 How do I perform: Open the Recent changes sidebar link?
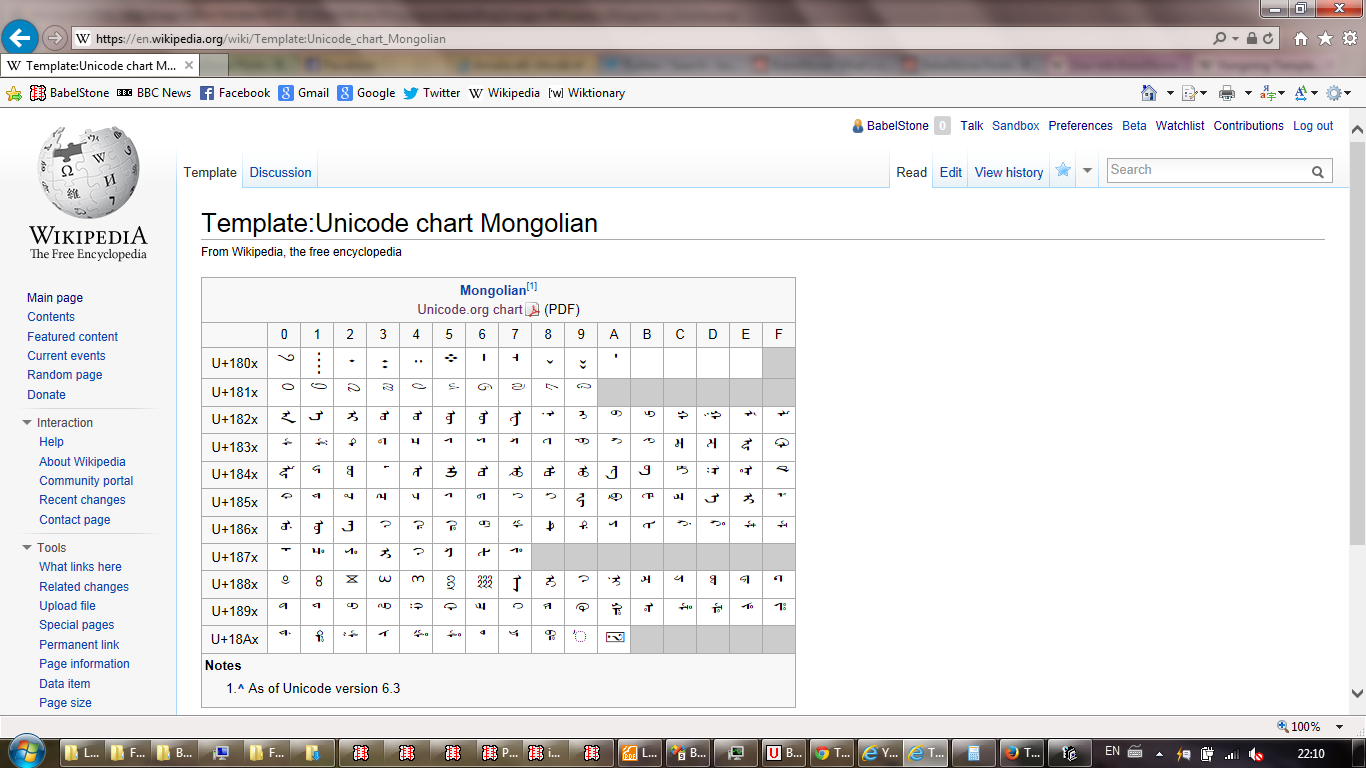pyautogui.click(x=83, y=500)
